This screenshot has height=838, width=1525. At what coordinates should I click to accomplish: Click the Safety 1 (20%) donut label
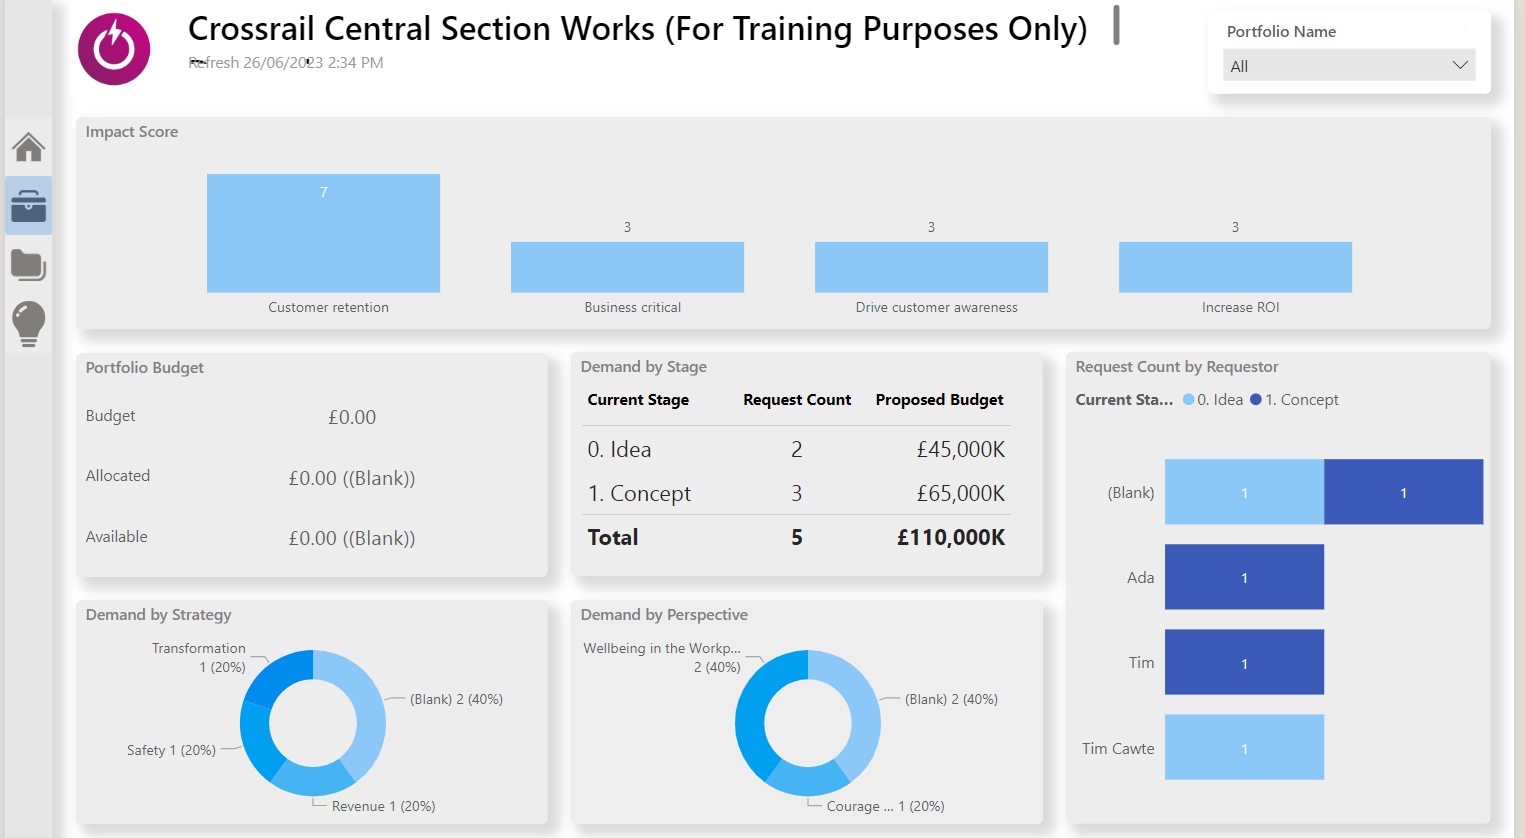tap(171, 750)
